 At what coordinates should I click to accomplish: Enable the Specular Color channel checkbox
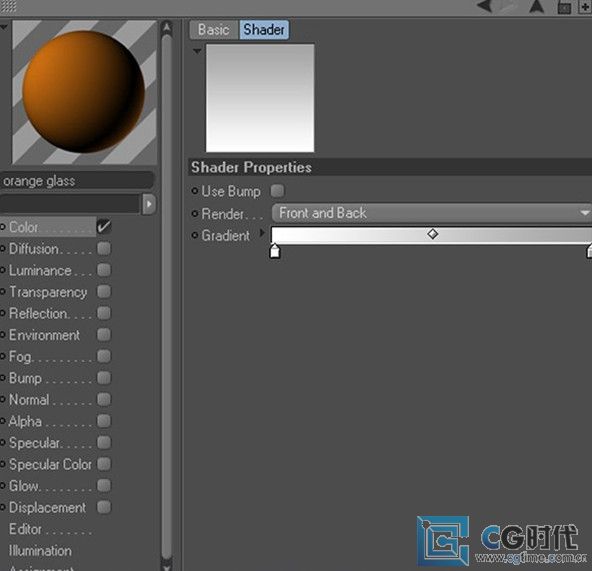tap(104, 464)
